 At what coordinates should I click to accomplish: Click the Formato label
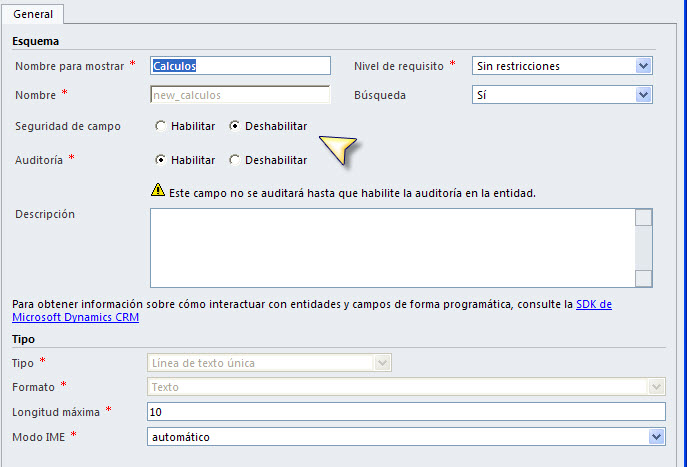tap(33, 387)
